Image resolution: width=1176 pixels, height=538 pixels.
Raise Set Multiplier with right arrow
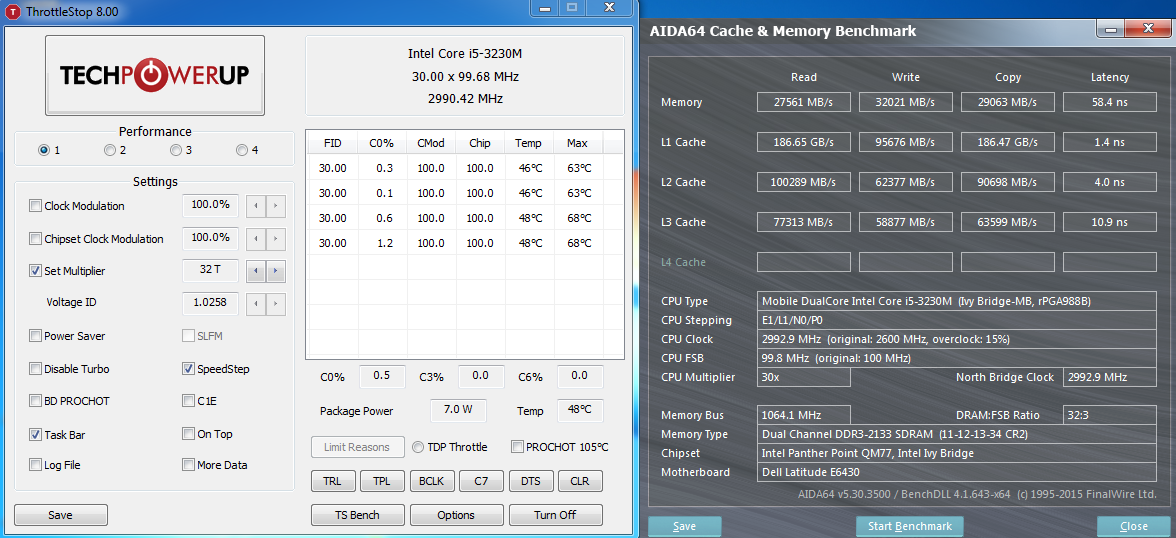pyautogui.click(x=276, y=271)
